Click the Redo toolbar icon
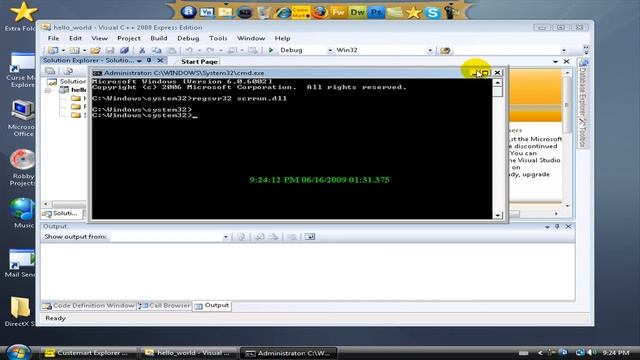 pyautogui.click(x=210, y=50)
